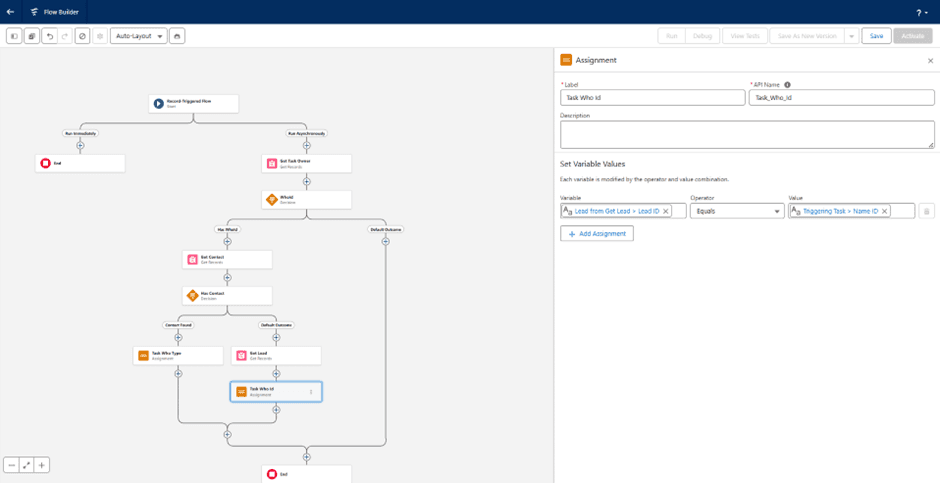The image size is (940, 483).
Task: Add element below Get Contact
Action: (x=227, y=277)
